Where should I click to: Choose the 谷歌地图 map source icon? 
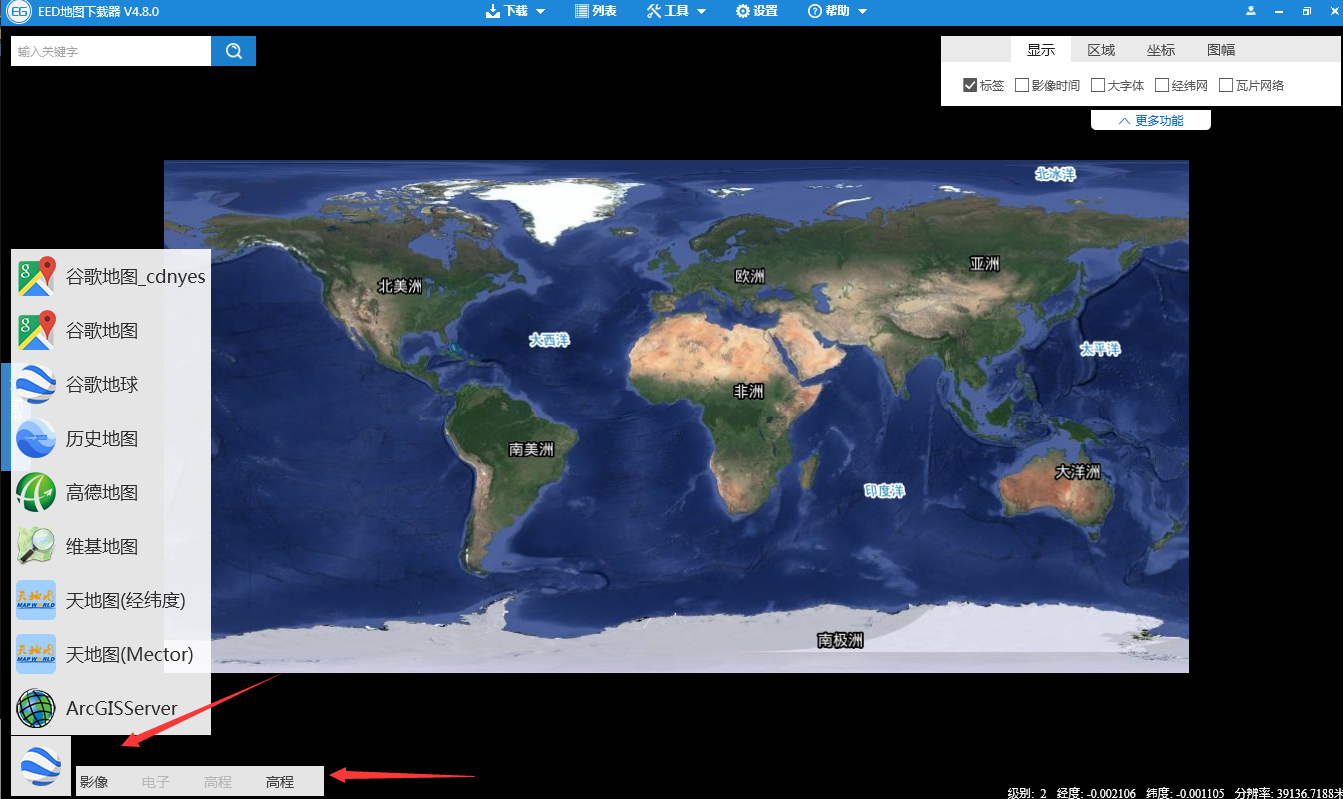(36, 331)
